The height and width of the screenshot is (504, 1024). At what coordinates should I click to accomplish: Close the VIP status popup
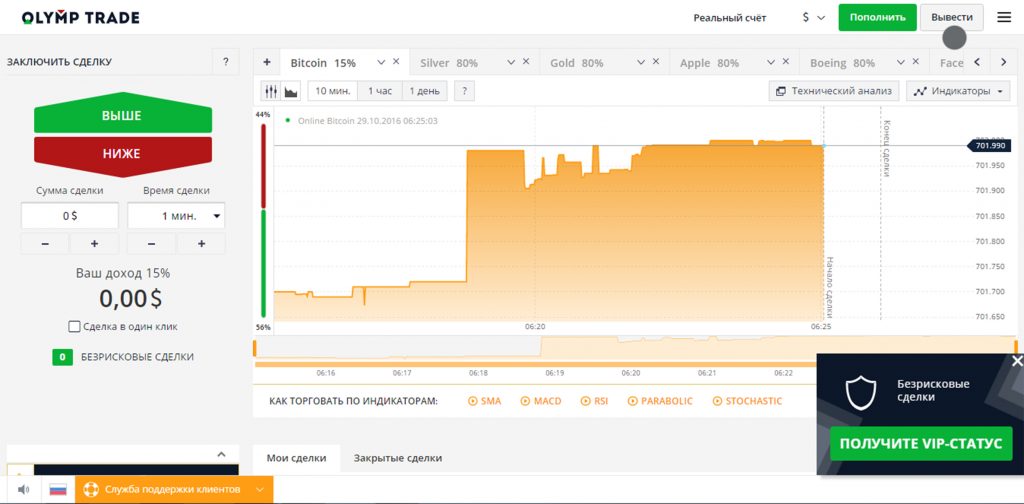coord(1016,361)
